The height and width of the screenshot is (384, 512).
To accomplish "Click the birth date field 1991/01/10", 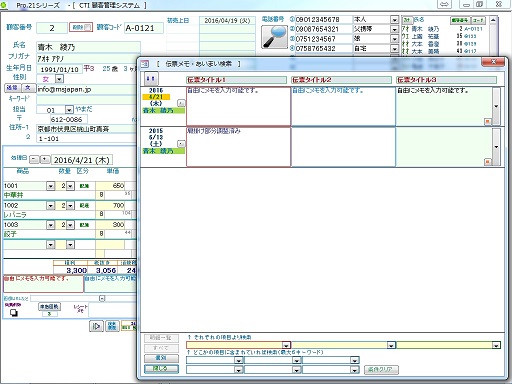I will (x=59, y=69).
